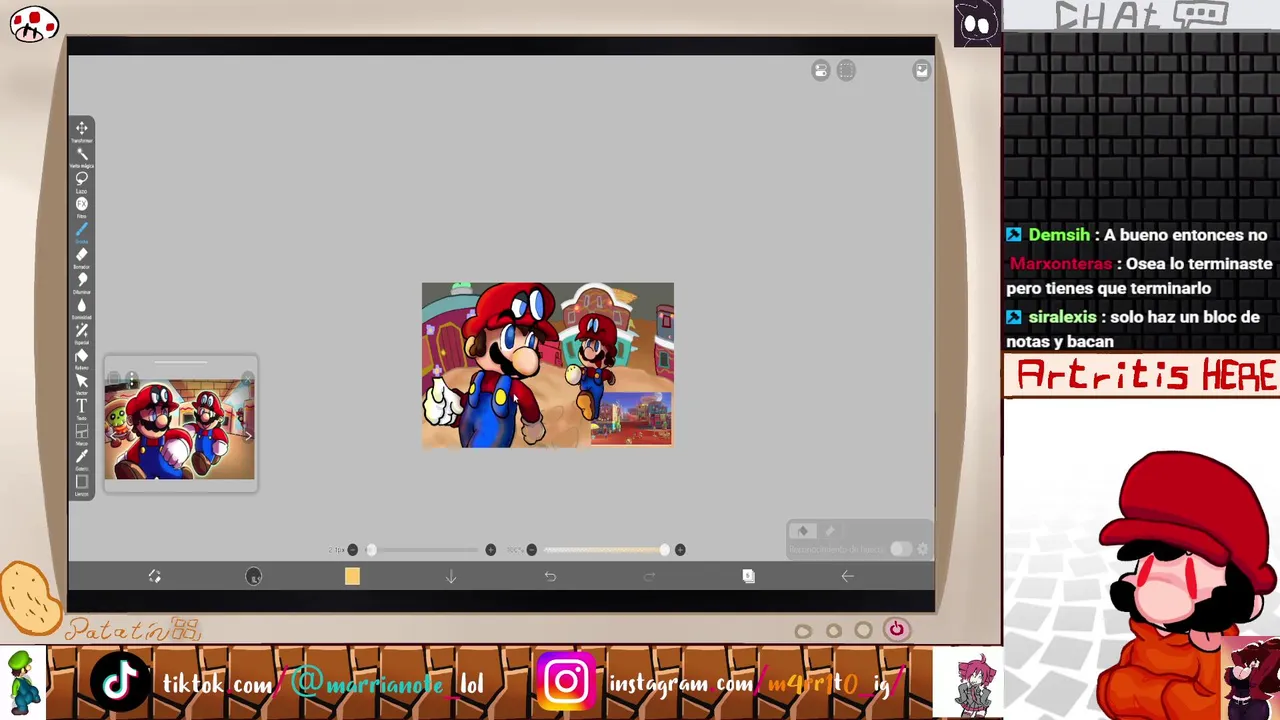
Task: Open reference window three-dot menu
Action: pyautogui.click(x=131, y=378)
